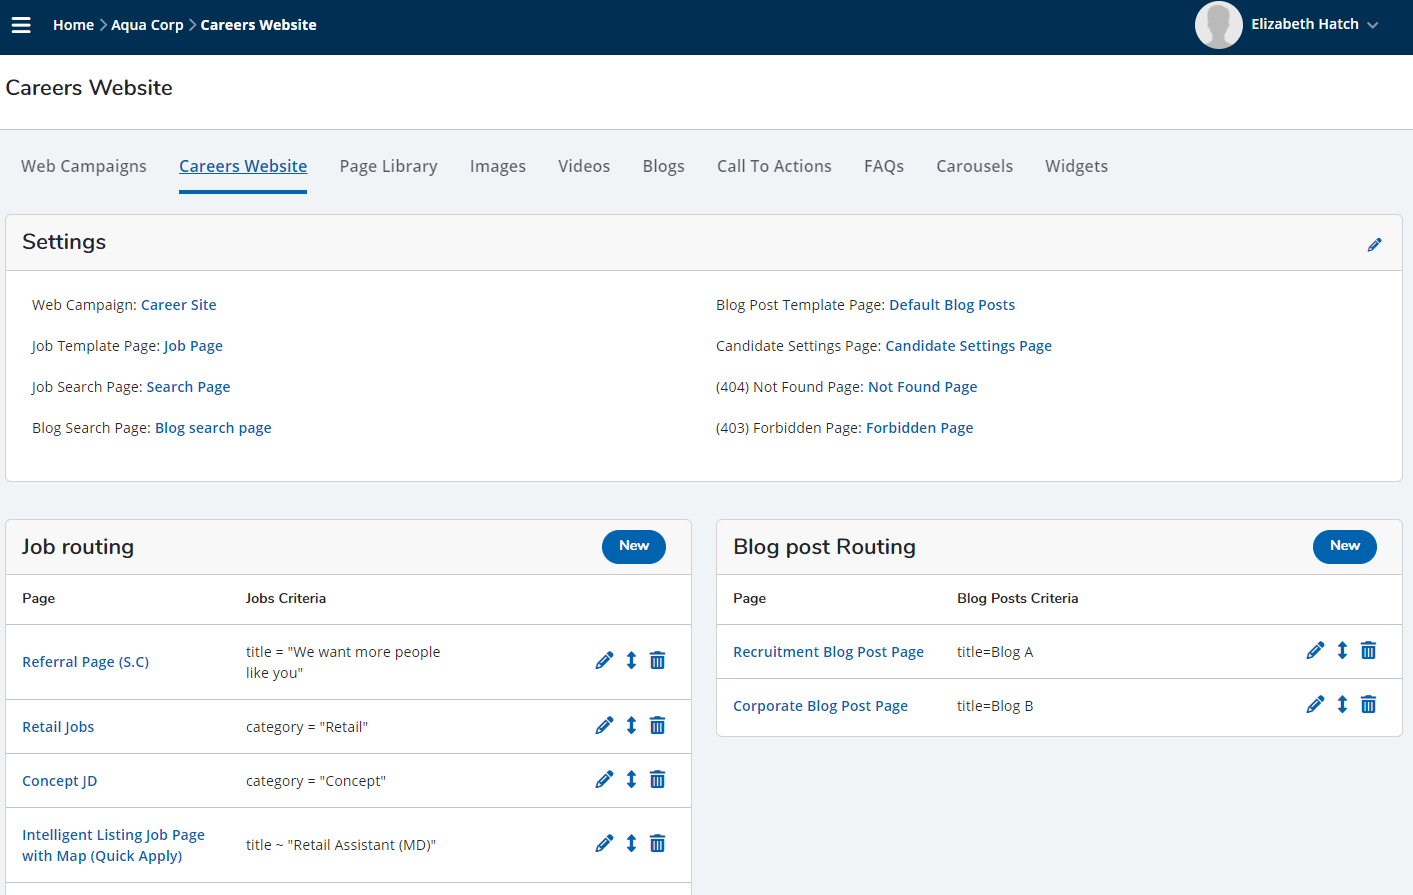Edit the Recruitment Blog Post Page routing
This screenshot has width=1413, height=895.
1315,650
